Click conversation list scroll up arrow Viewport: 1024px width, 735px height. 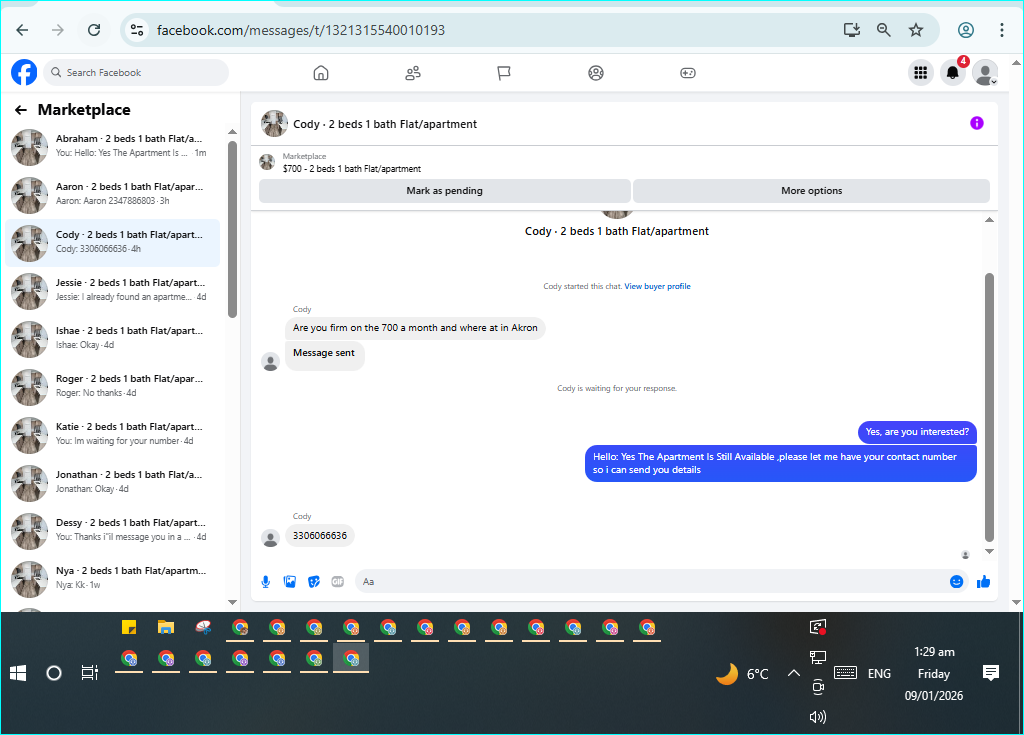coord(232,132)
